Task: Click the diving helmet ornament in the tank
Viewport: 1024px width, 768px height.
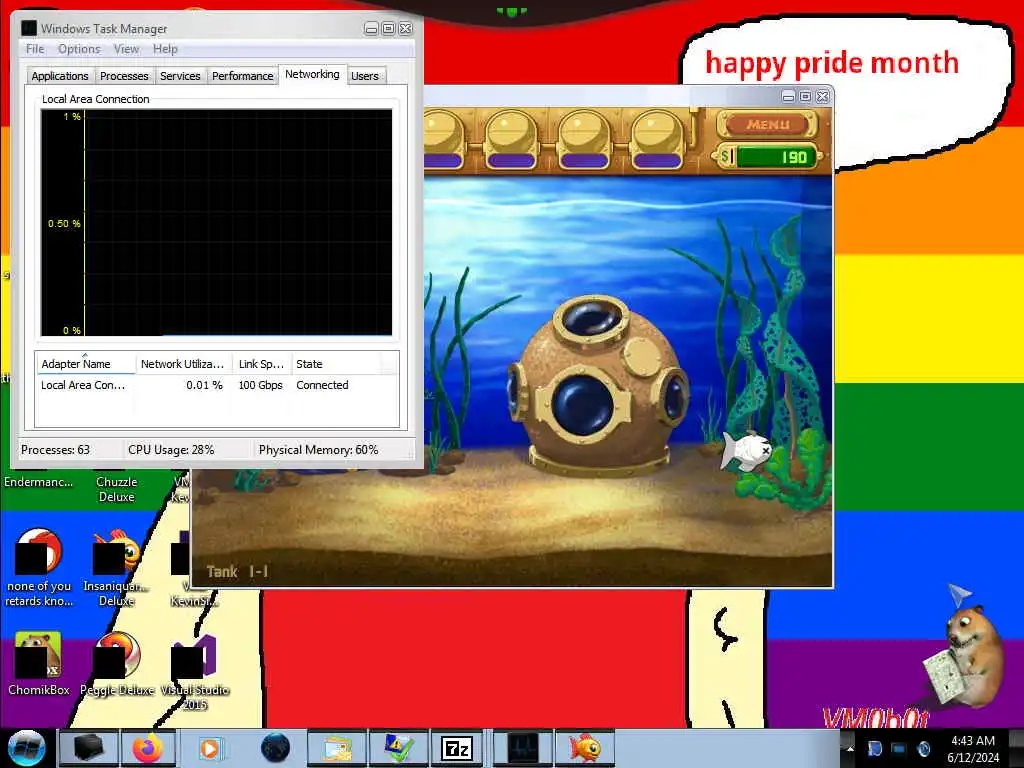Action: (x=596, y=385)
